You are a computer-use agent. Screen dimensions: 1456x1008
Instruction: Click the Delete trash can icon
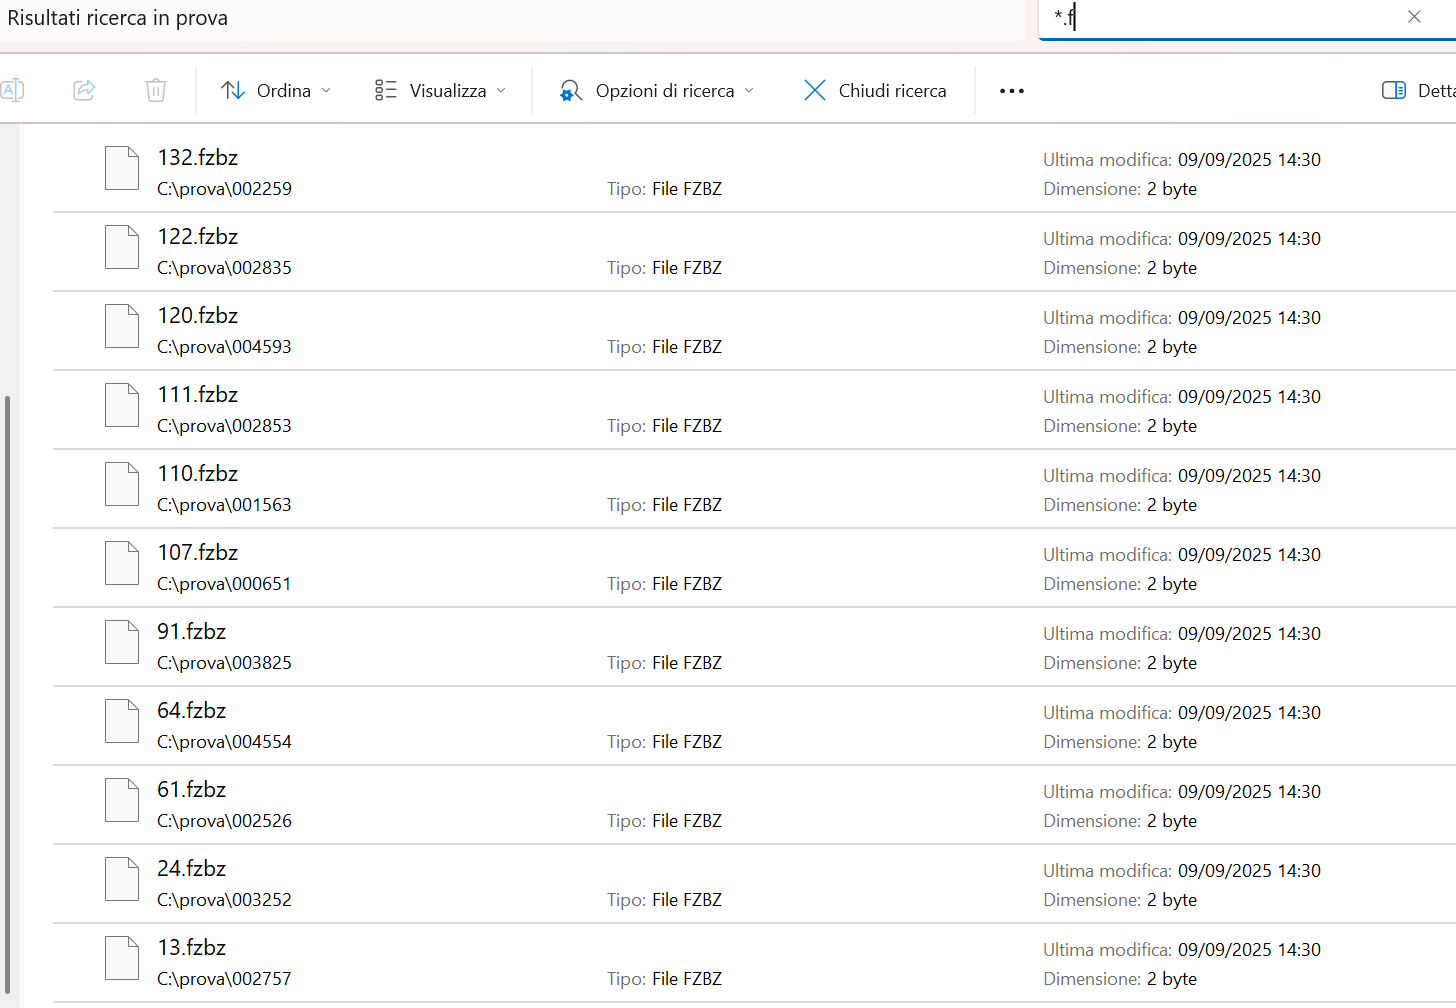pos(156,90)
